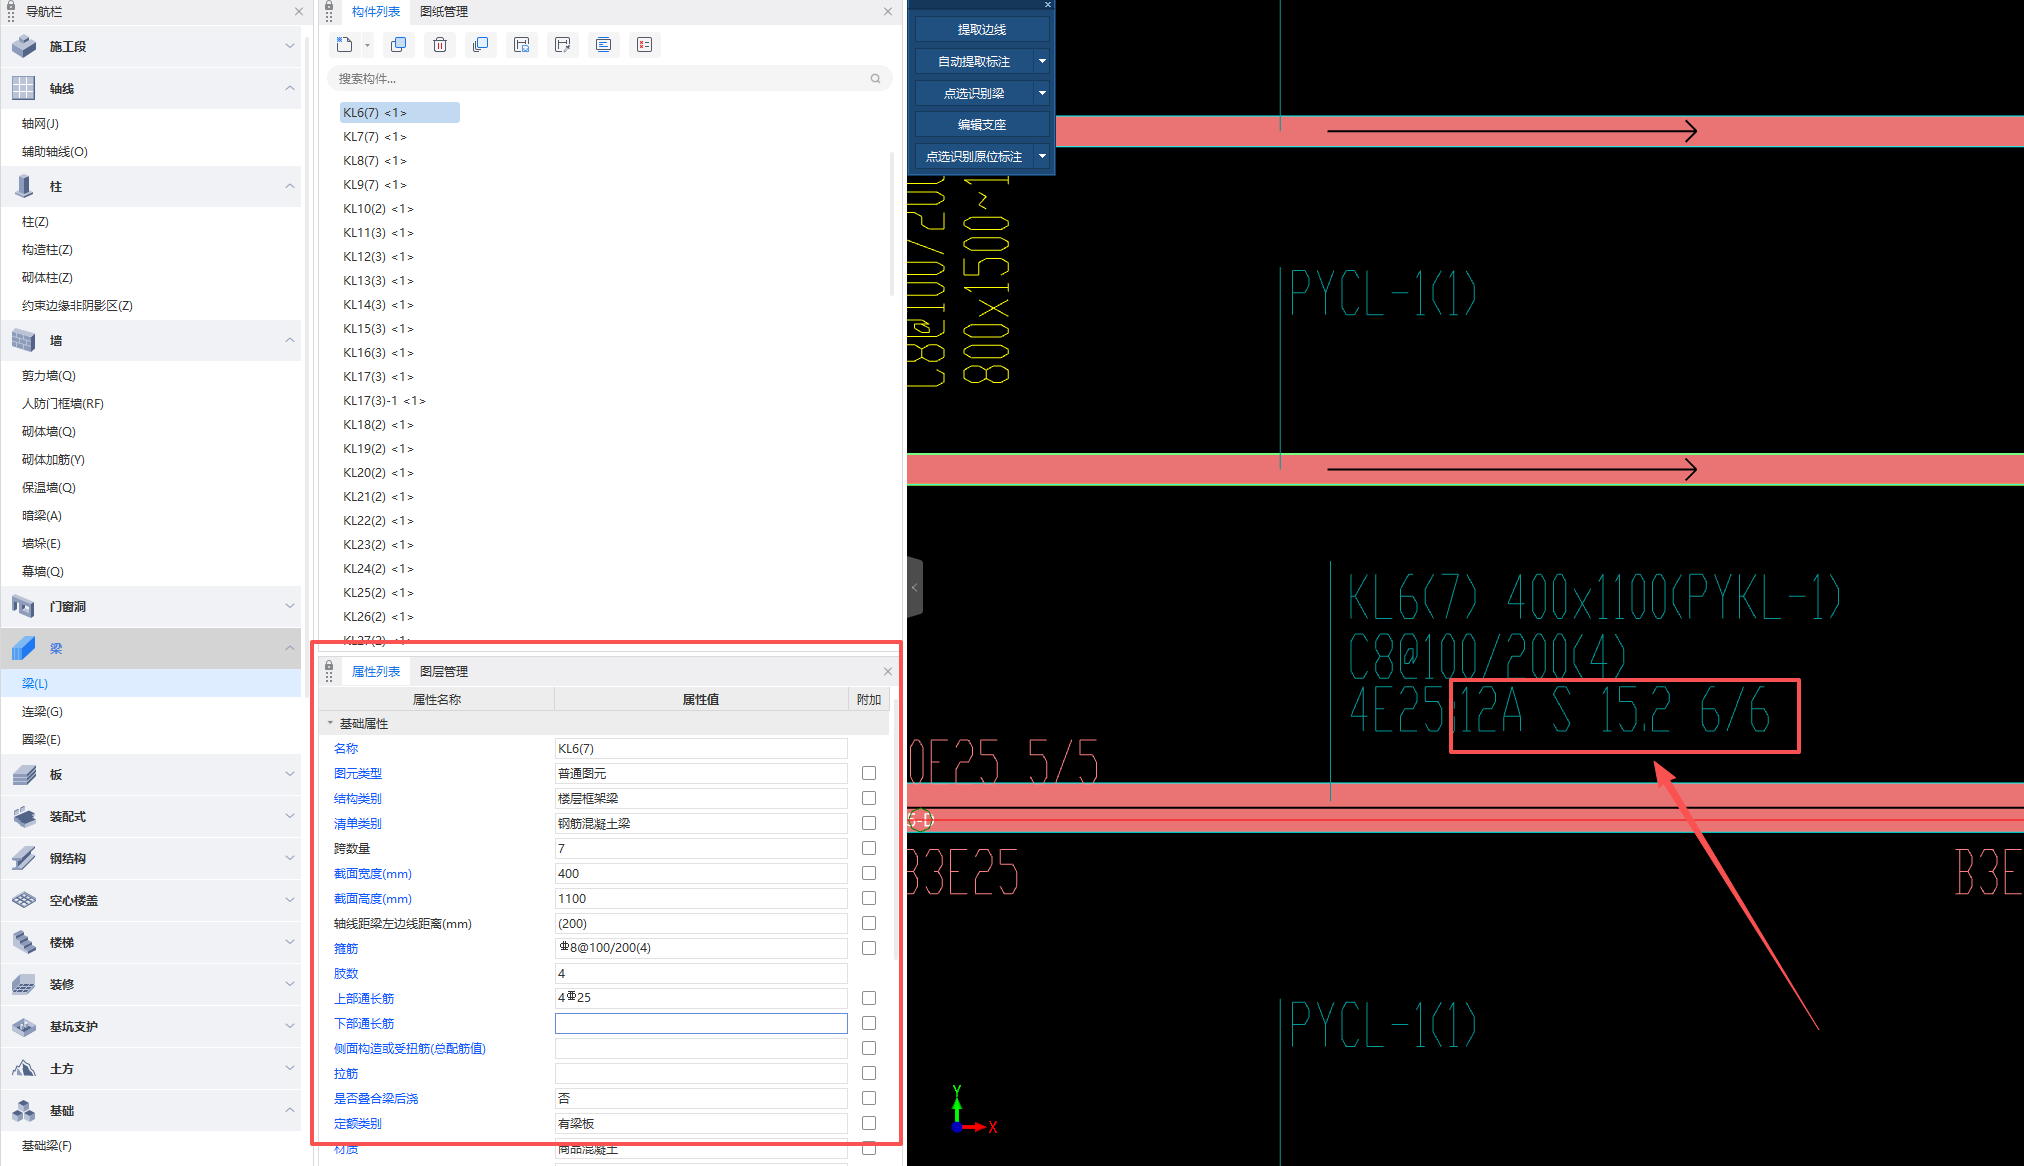Click the save component library icon

pyautogui.click(x=522, y=45)
